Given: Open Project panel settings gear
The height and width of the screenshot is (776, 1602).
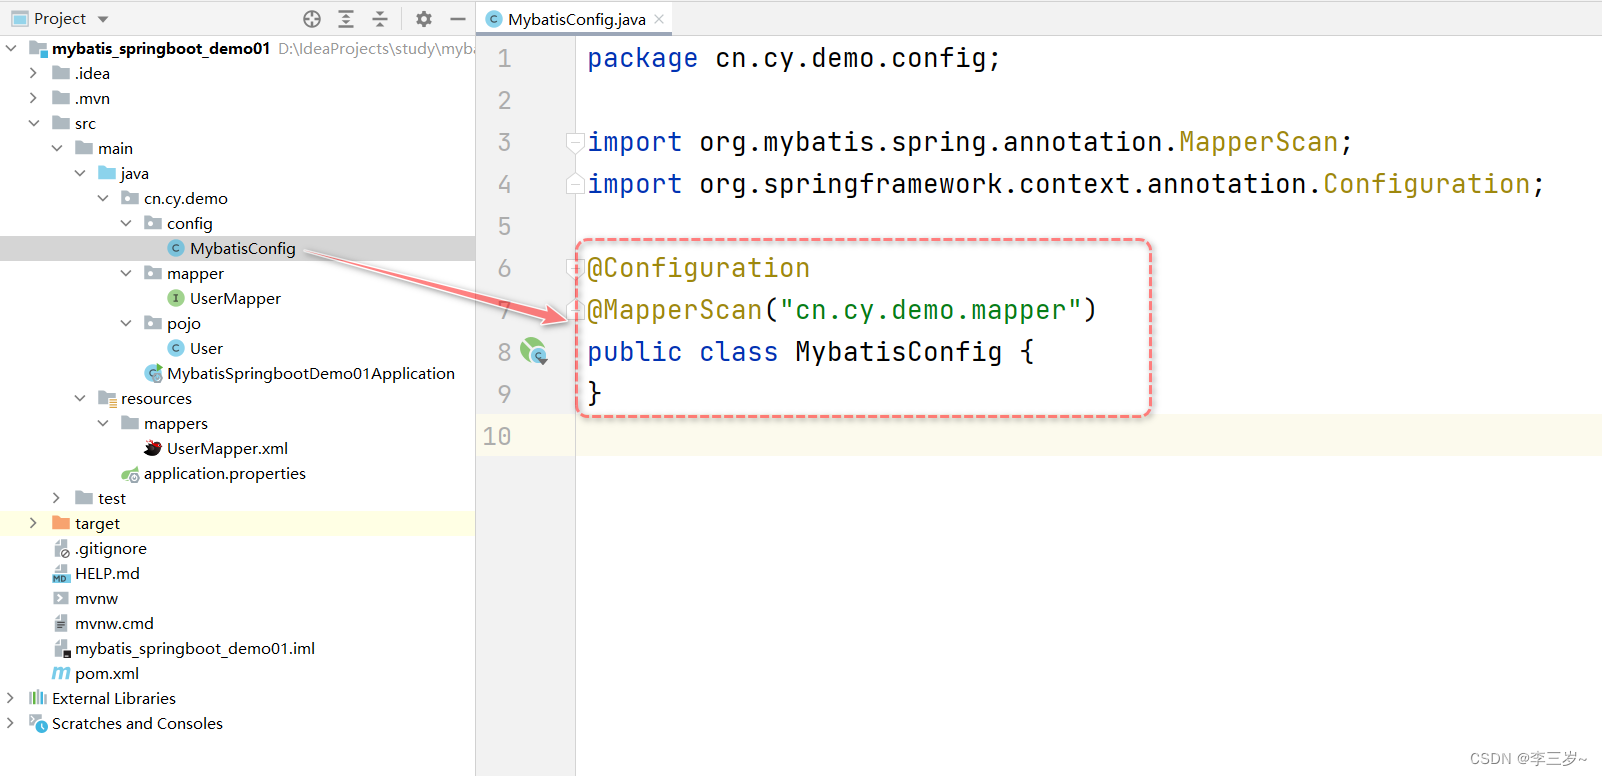Looking at the screenshot, I should pos(424,19).
